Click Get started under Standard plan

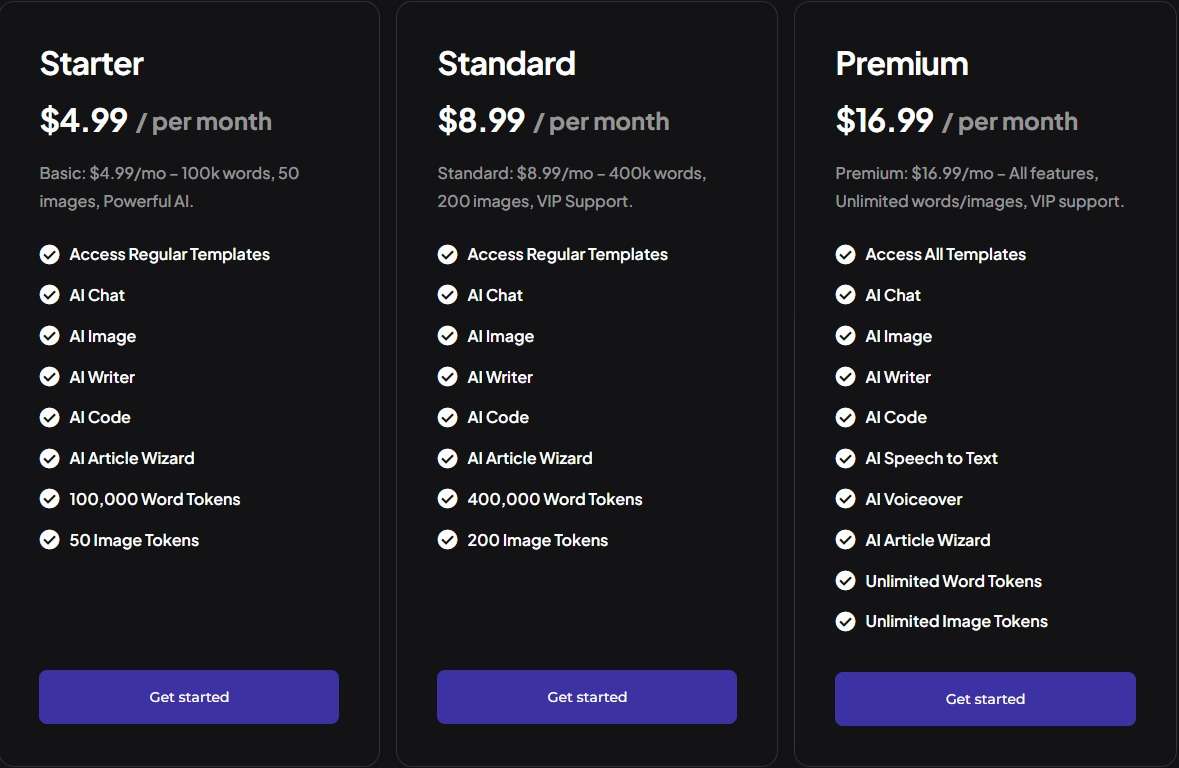coord(586,697)
